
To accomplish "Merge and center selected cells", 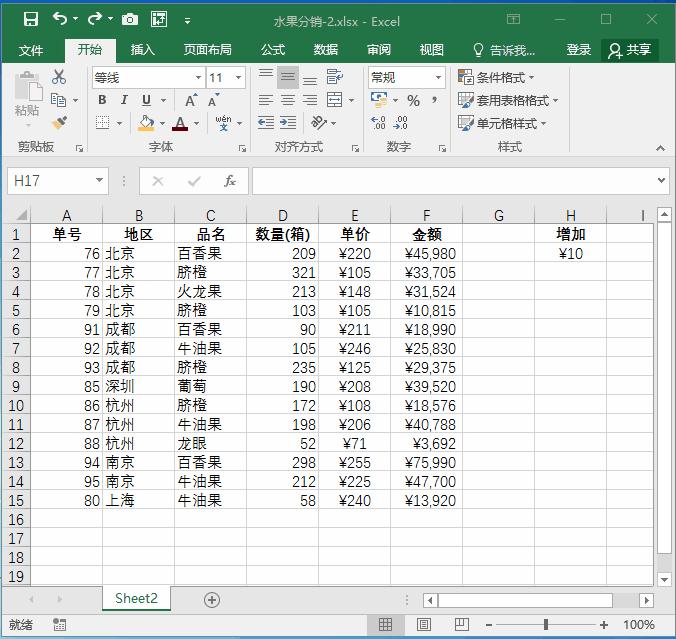I will [335, 100].
